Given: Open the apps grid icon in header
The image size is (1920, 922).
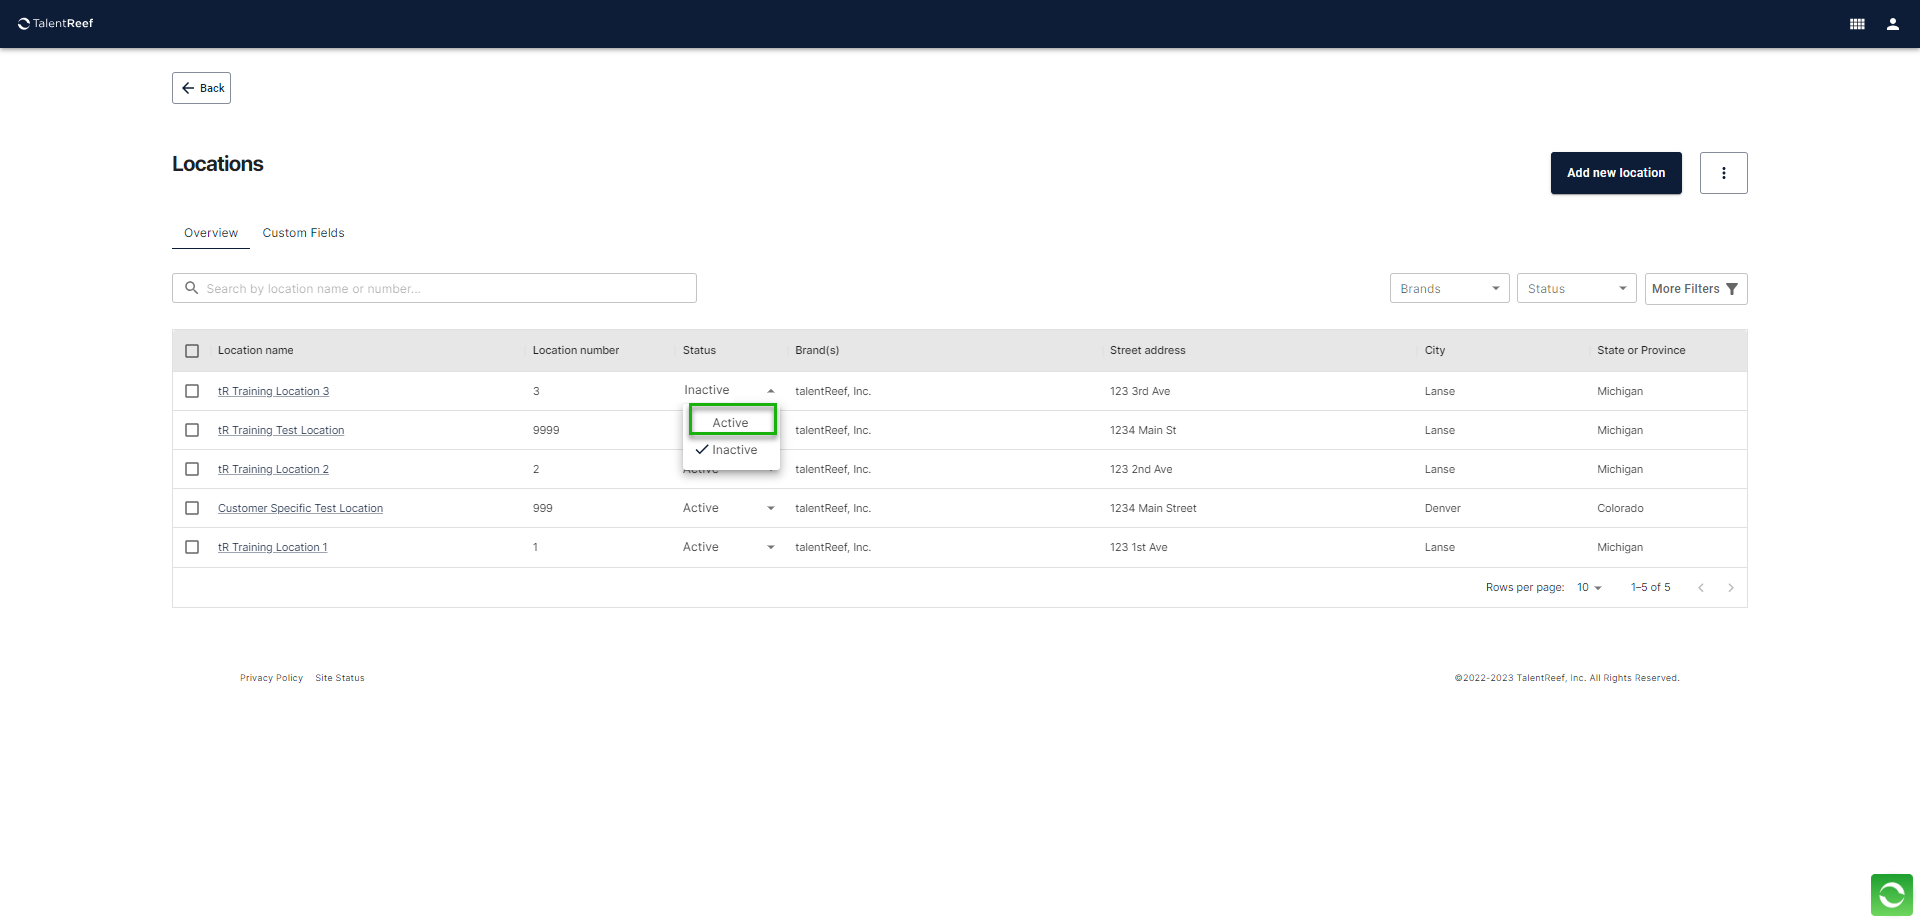Looking at the screenshot, I should coord(1857,24).
